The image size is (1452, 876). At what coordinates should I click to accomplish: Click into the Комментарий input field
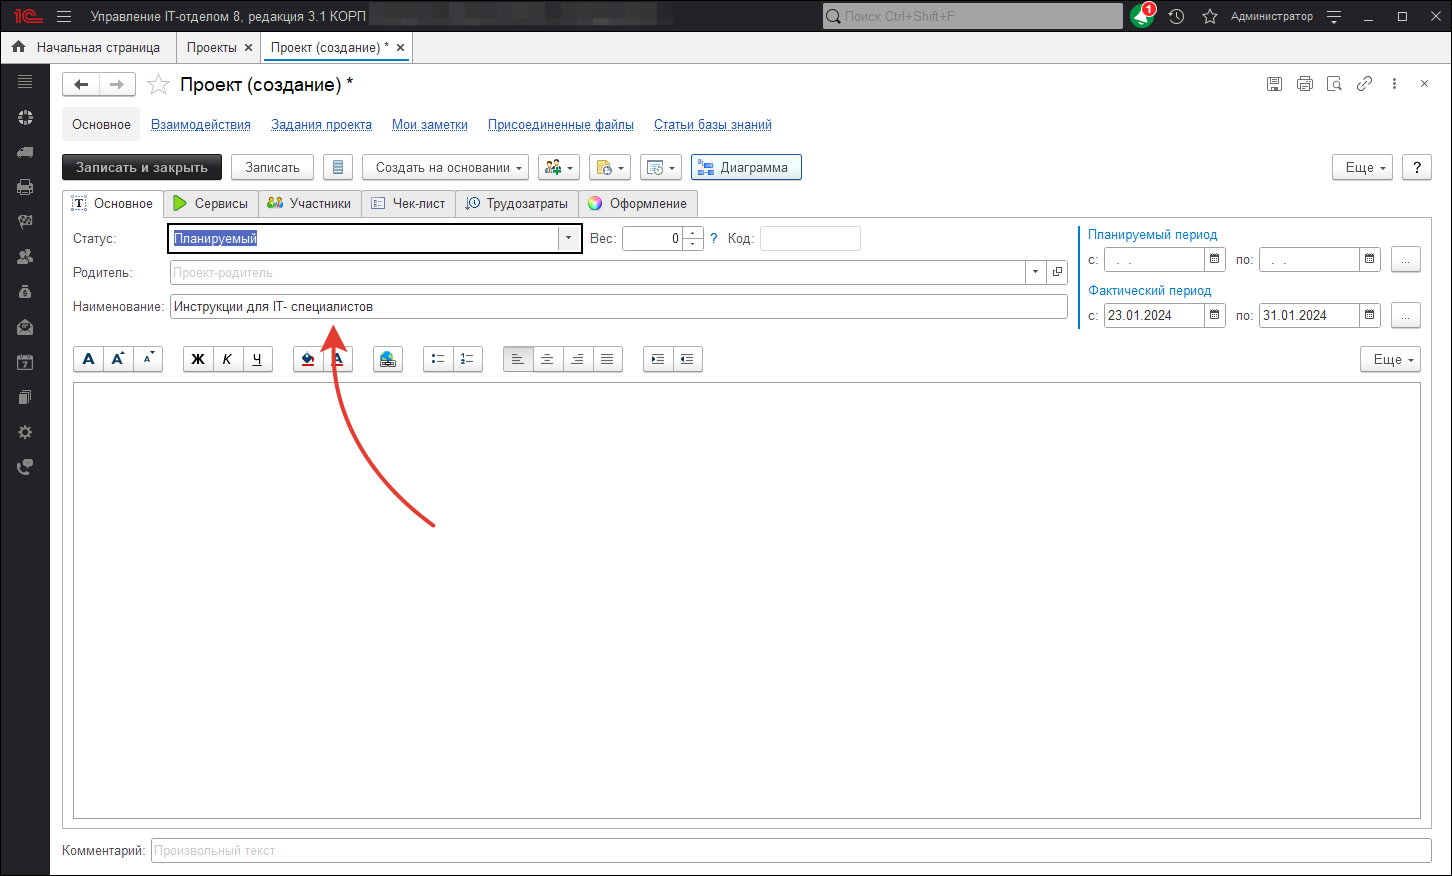pyautogui.click(x=790, y=850)
